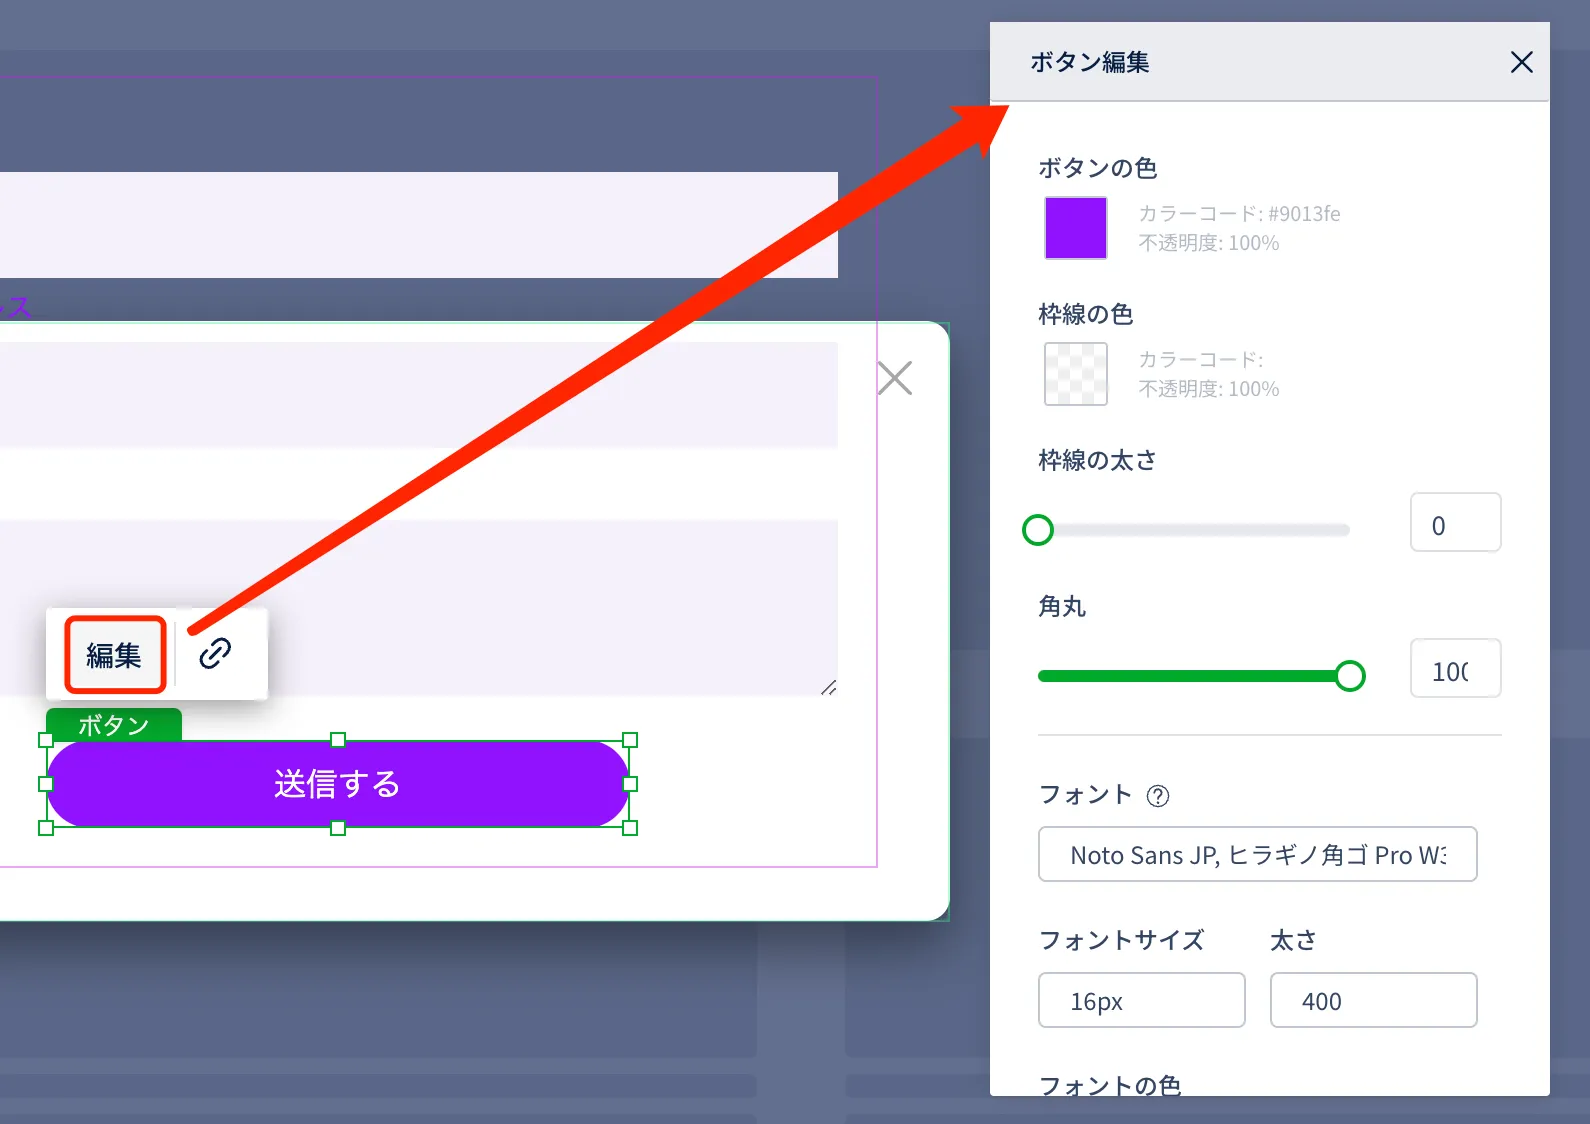Open the 太さ 400 weight dropdown
Viewport: 1590px width, 1124px height.
[x=1373, y=1000]
